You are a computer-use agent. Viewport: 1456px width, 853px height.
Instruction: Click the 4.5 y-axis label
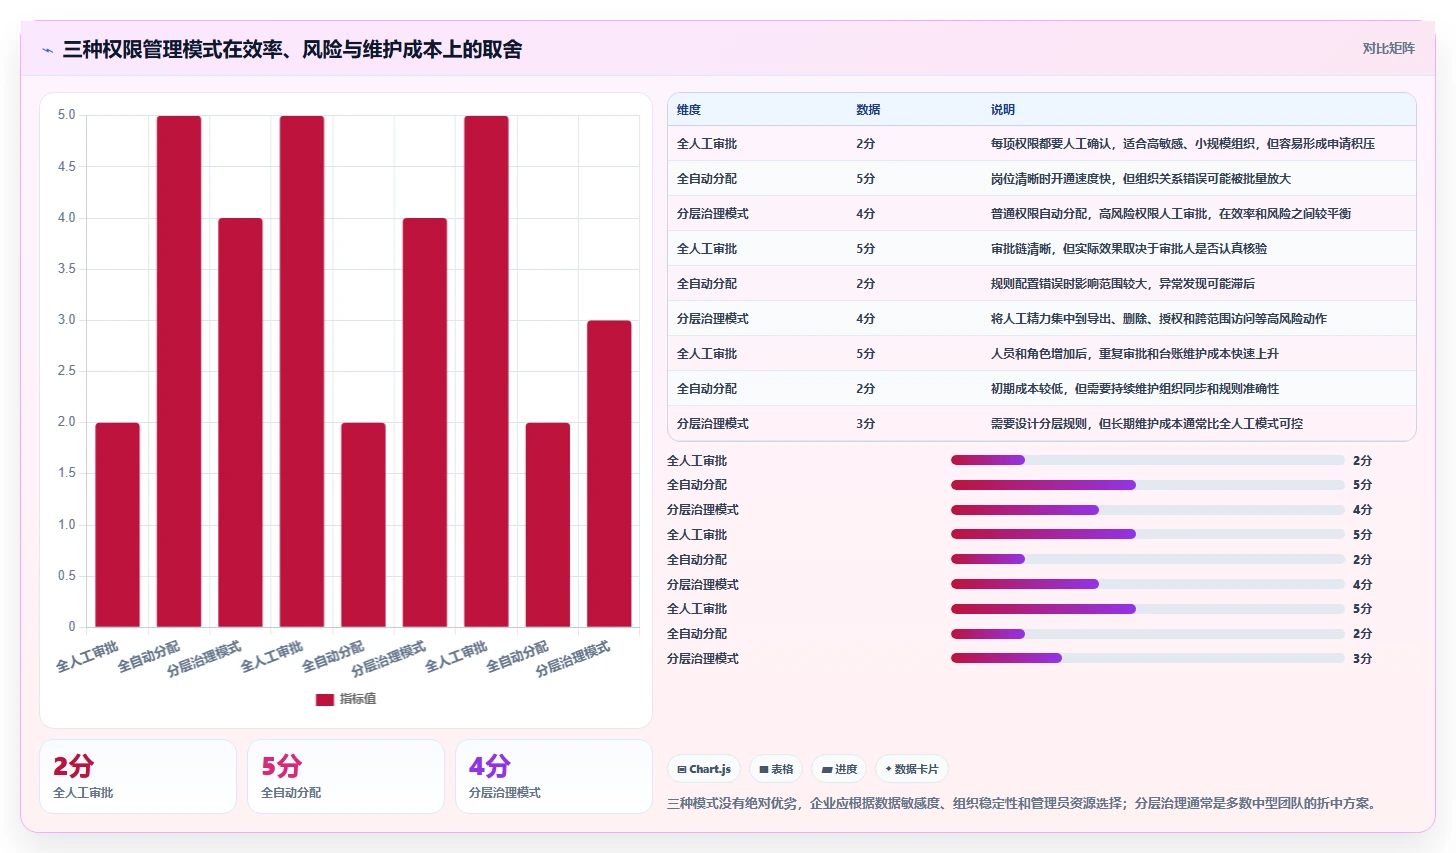pos(66,166)
